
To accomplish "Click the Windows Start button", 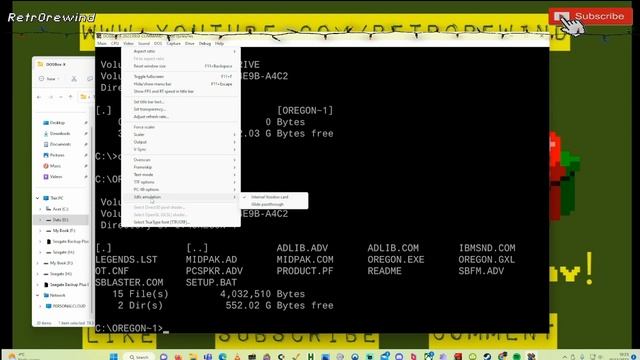I will click(113, 357).
